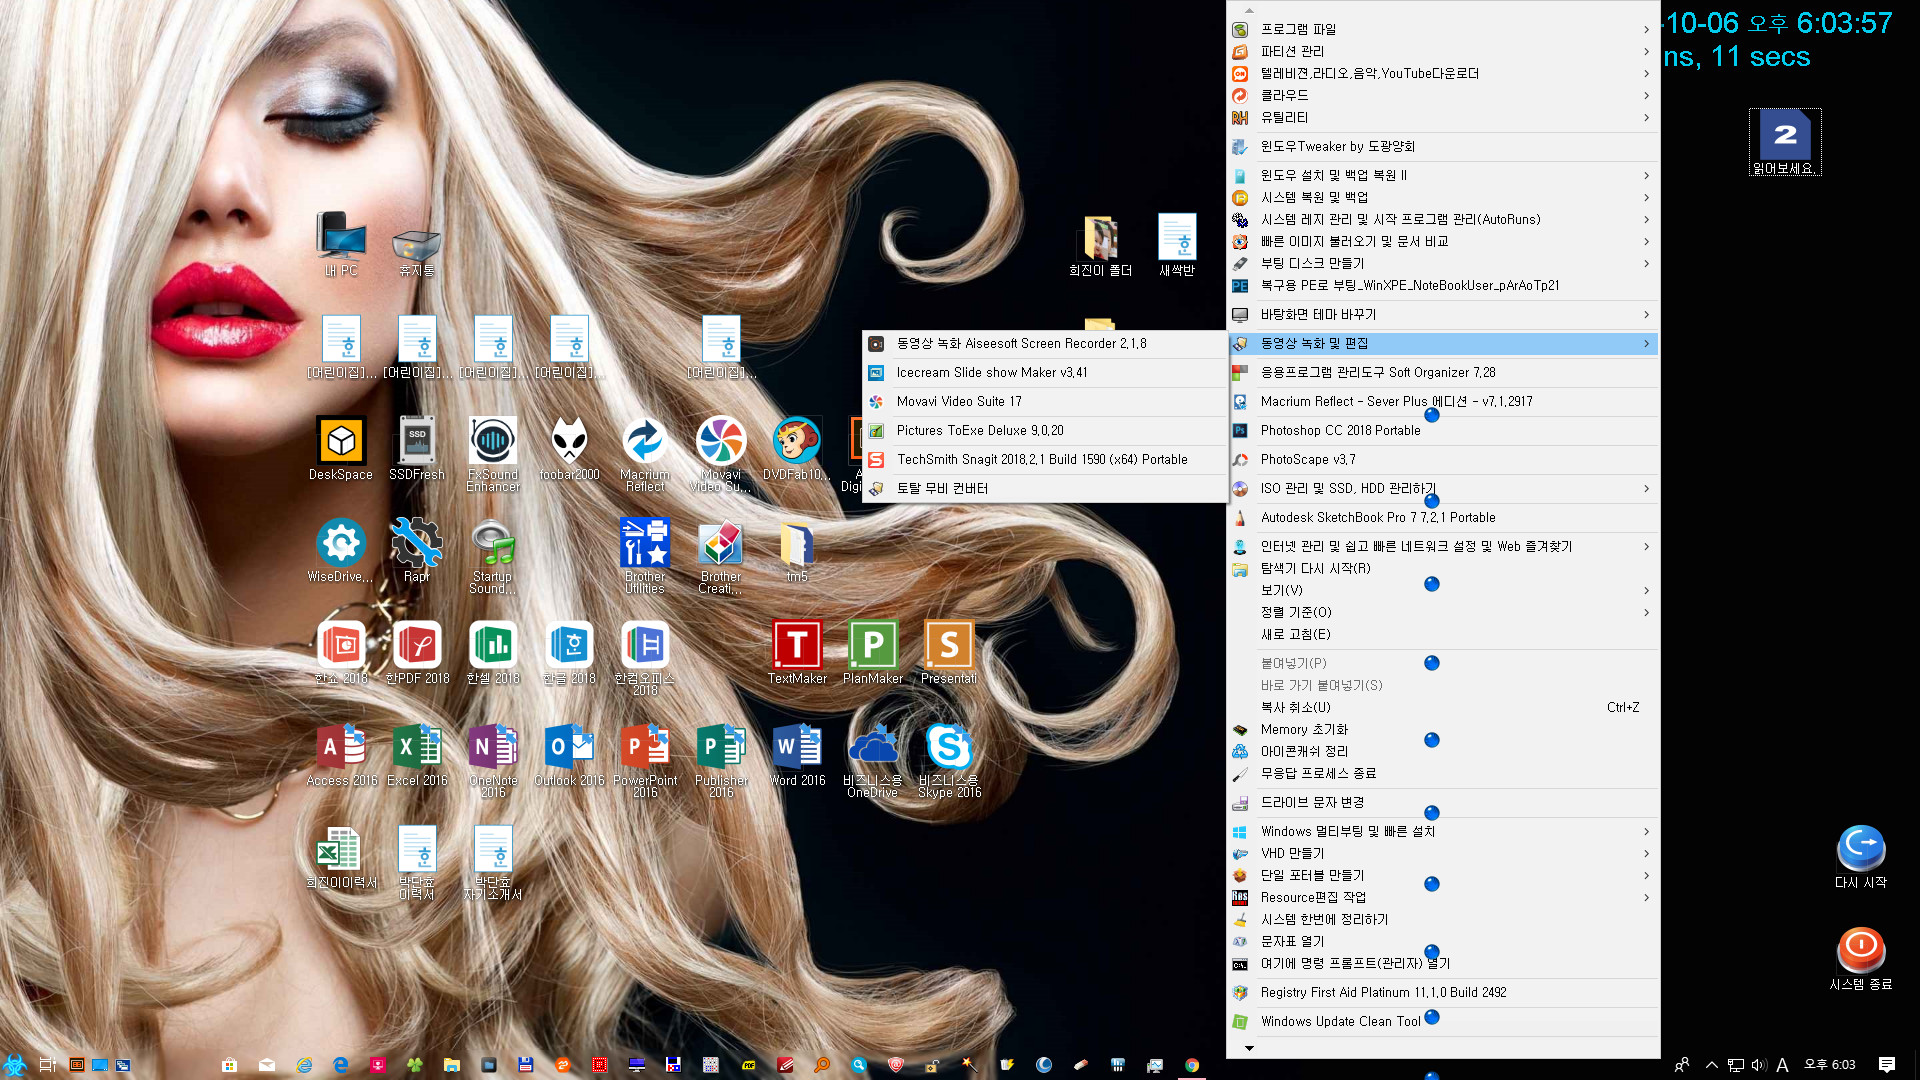Open the 희진이 폴더 desktop folder
The image size is (1920, 1080).
(x=1100, y=245)
